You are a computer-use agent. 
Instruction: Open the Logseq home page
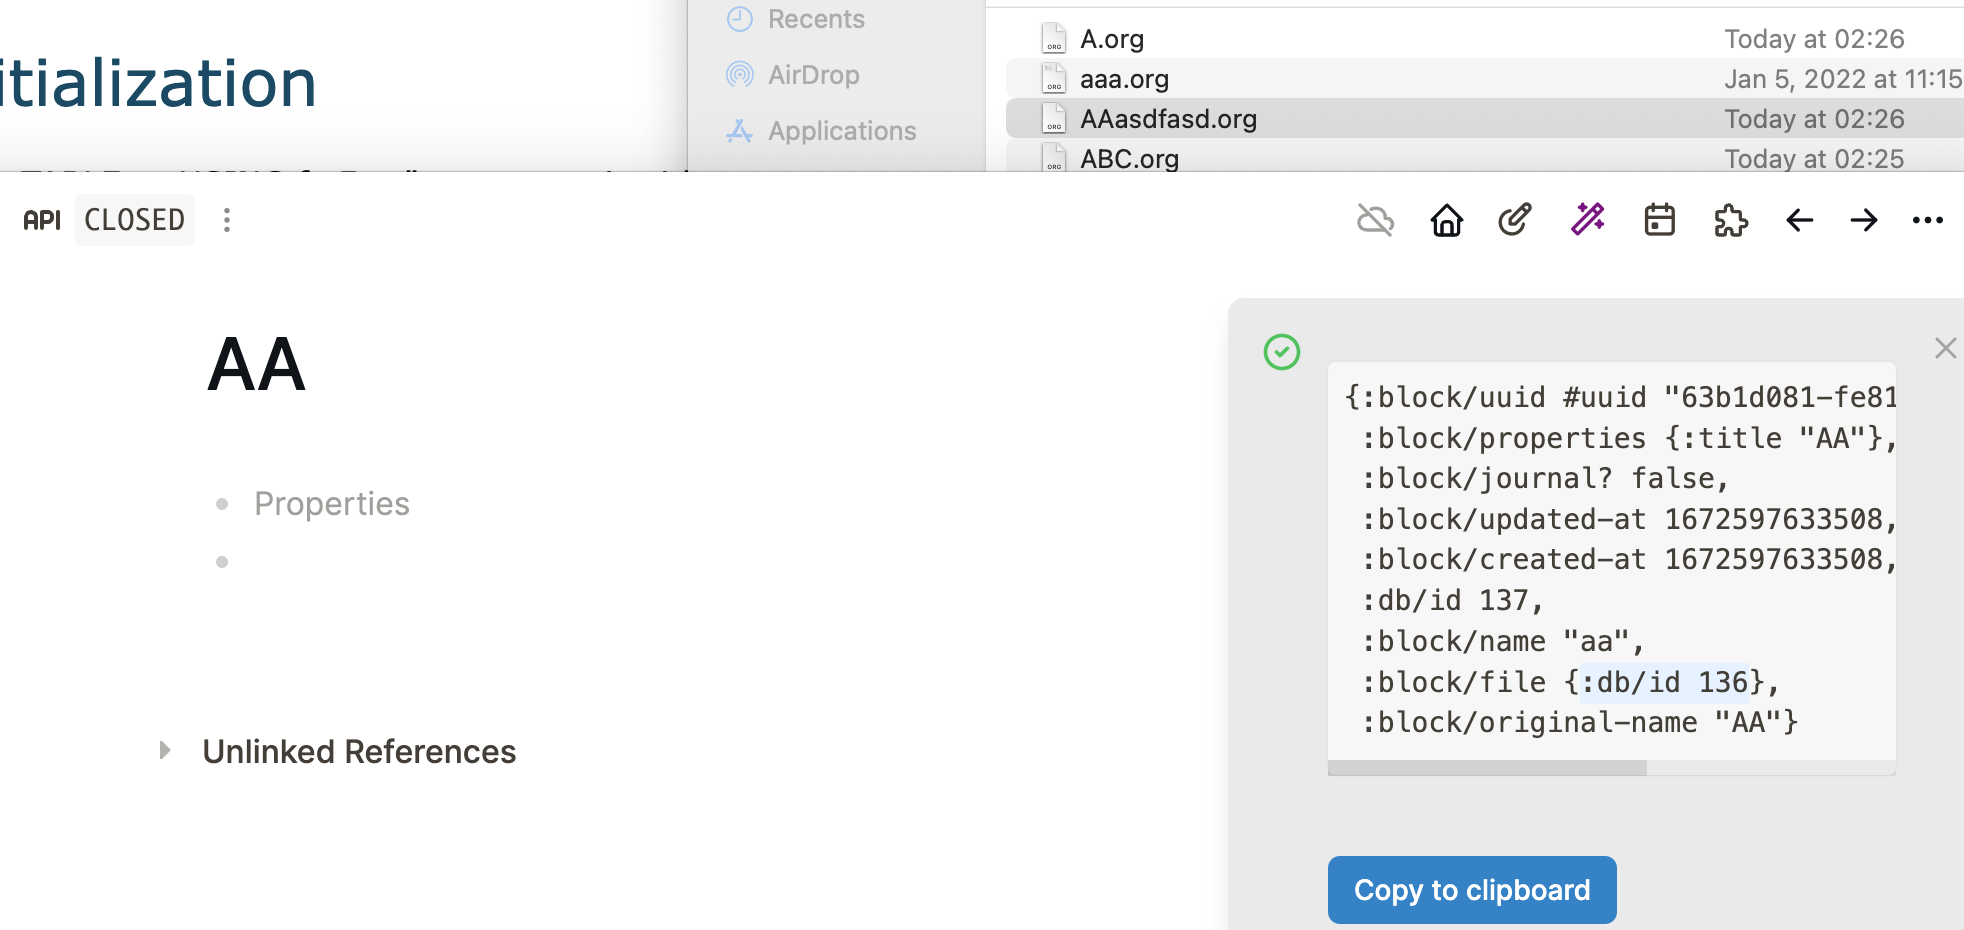[x=1446, y=220]
